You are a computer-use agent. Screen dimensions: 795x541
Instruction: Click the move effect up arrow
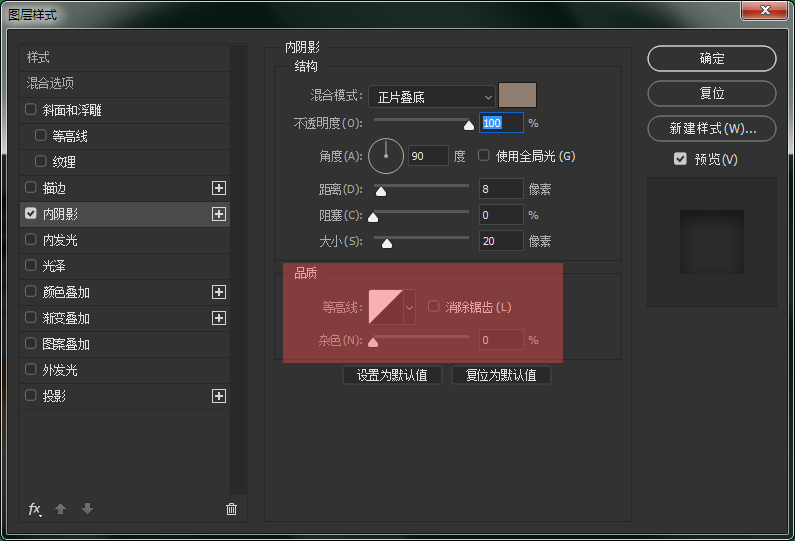click(60, 509)
